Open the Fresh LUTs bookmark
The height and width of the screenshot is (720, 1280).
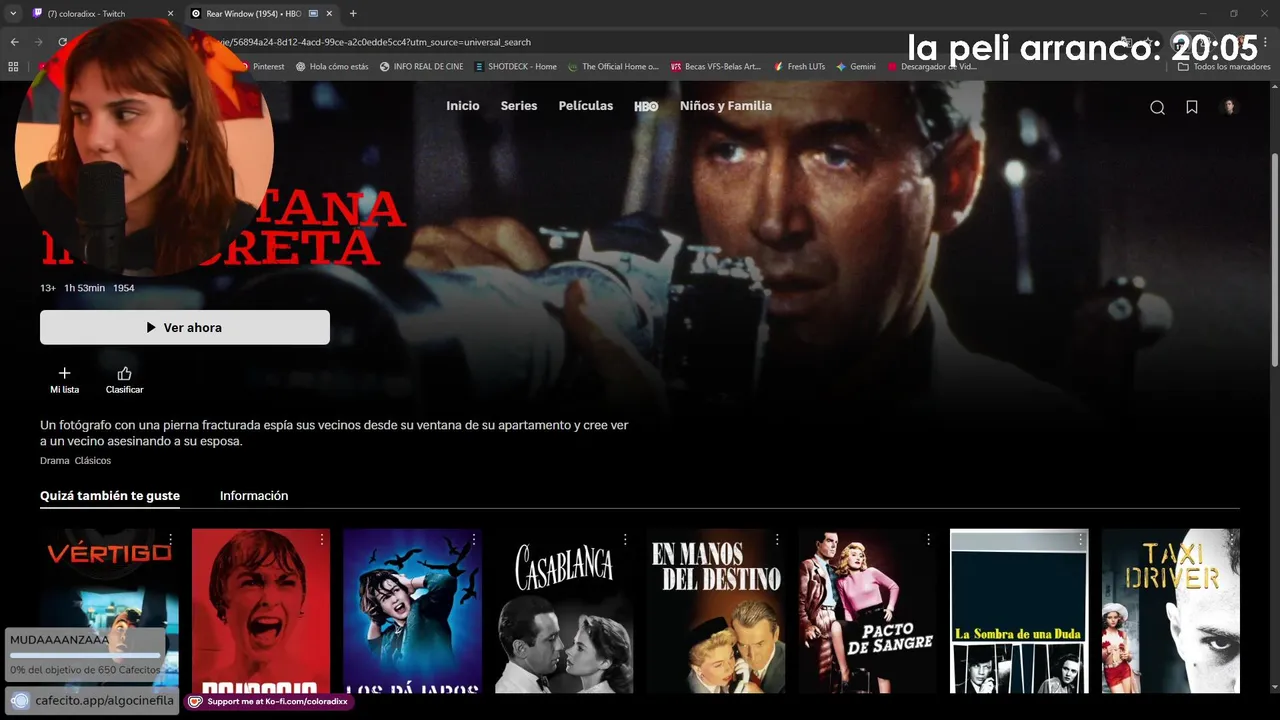pos(799,67)
